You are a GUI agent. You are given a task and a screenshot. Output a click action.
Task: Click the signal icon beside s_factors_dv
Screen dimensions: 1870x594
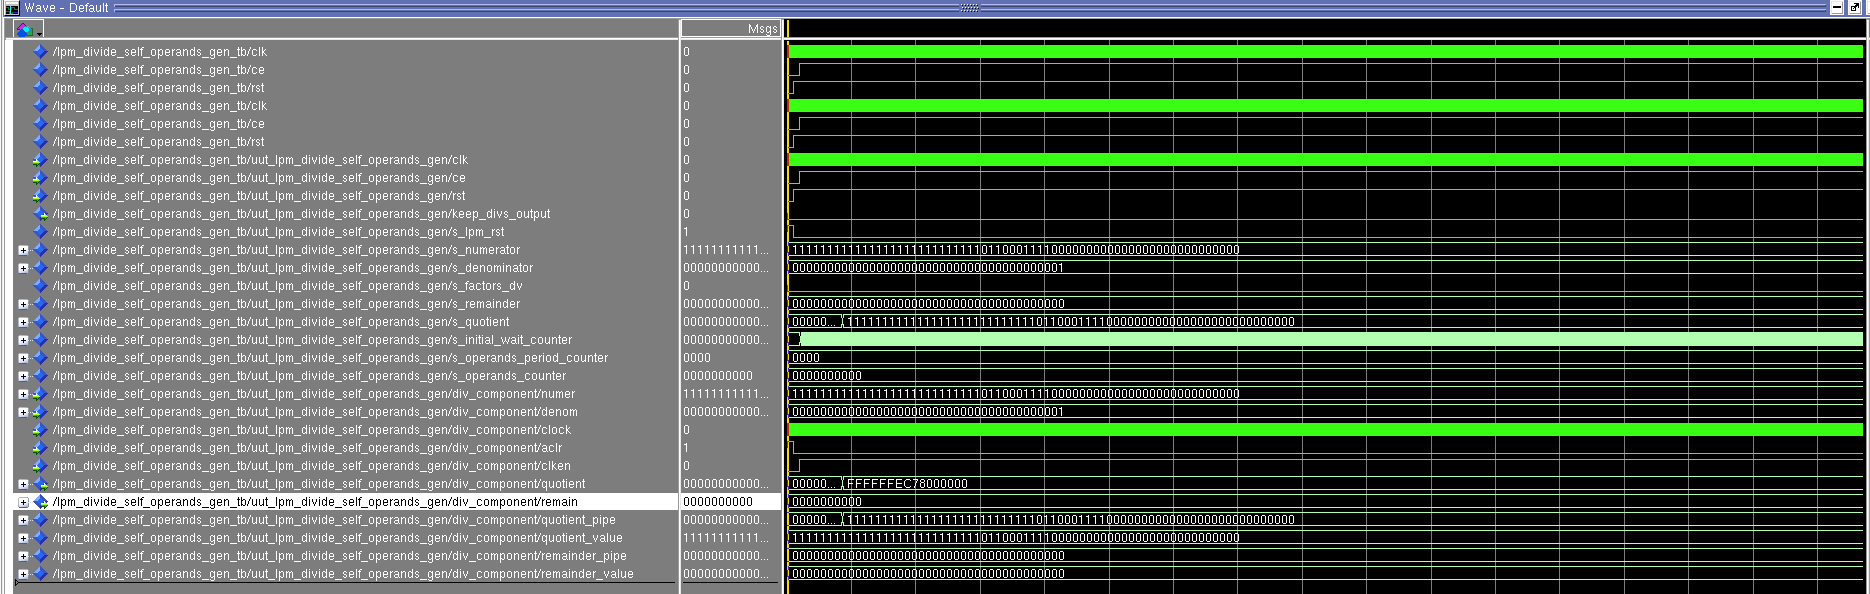click(40, 286)
